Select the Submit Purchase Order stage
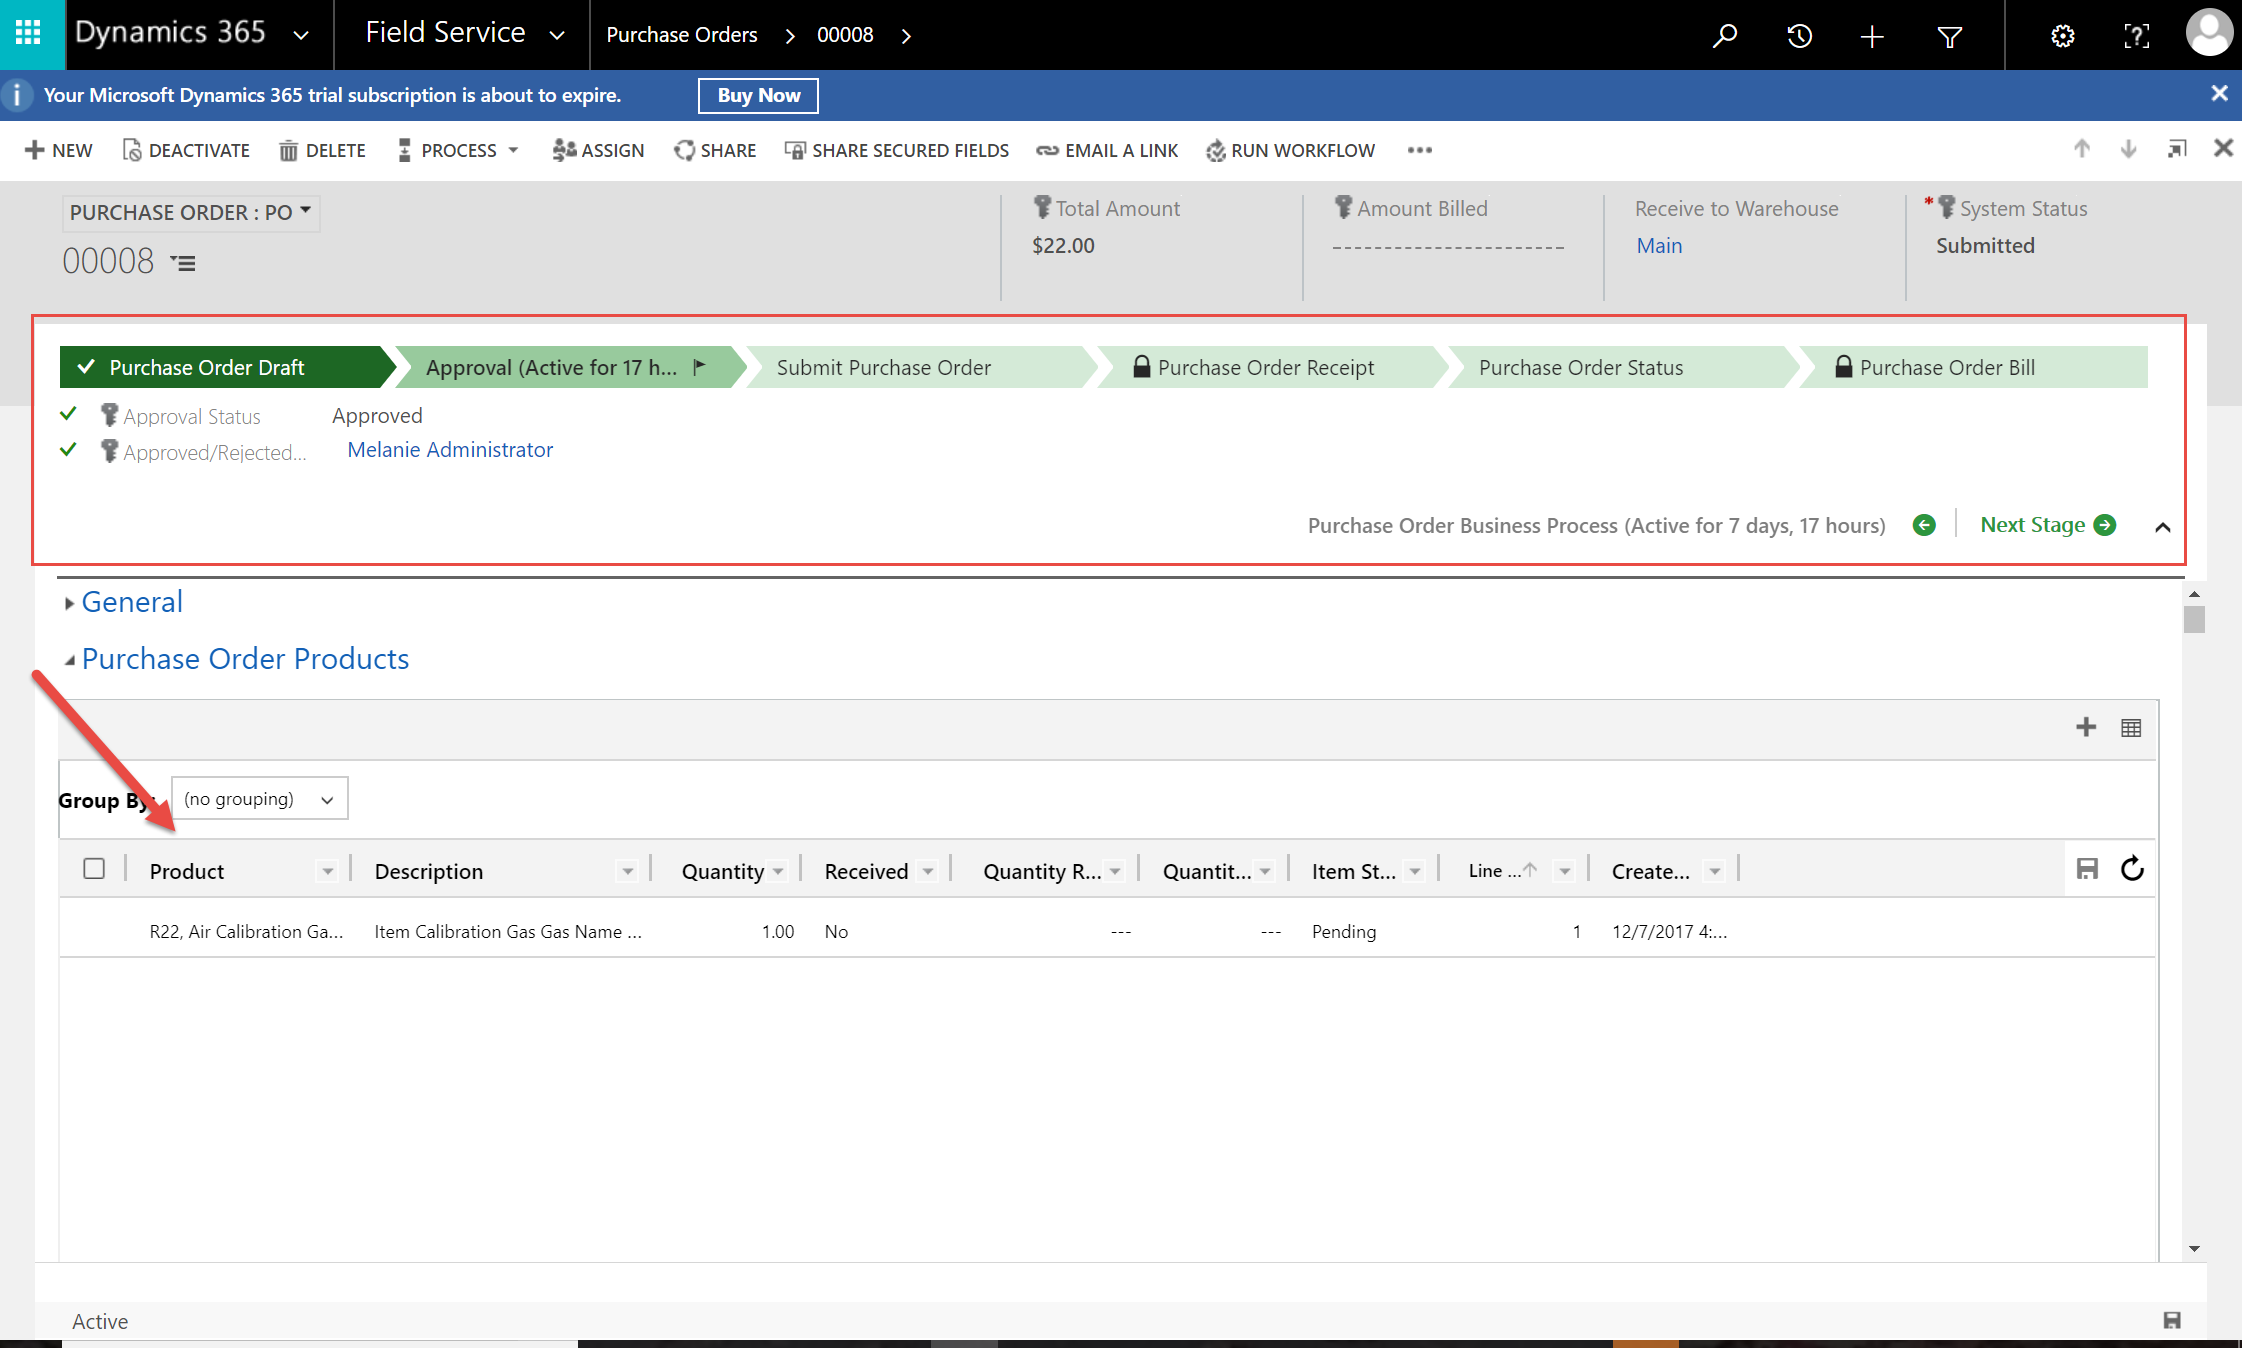 coord(884,368)
